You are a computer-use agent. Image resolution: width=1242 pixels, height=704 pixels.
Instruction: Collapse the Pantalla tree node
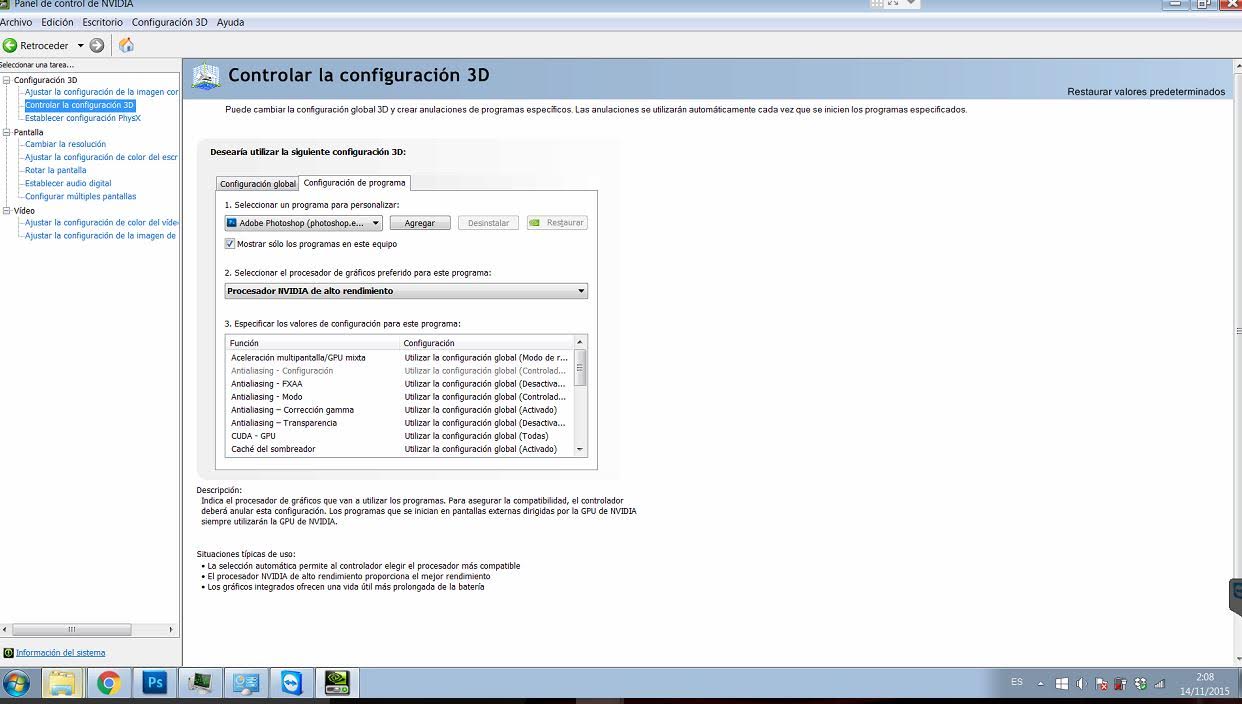point(5,132)
